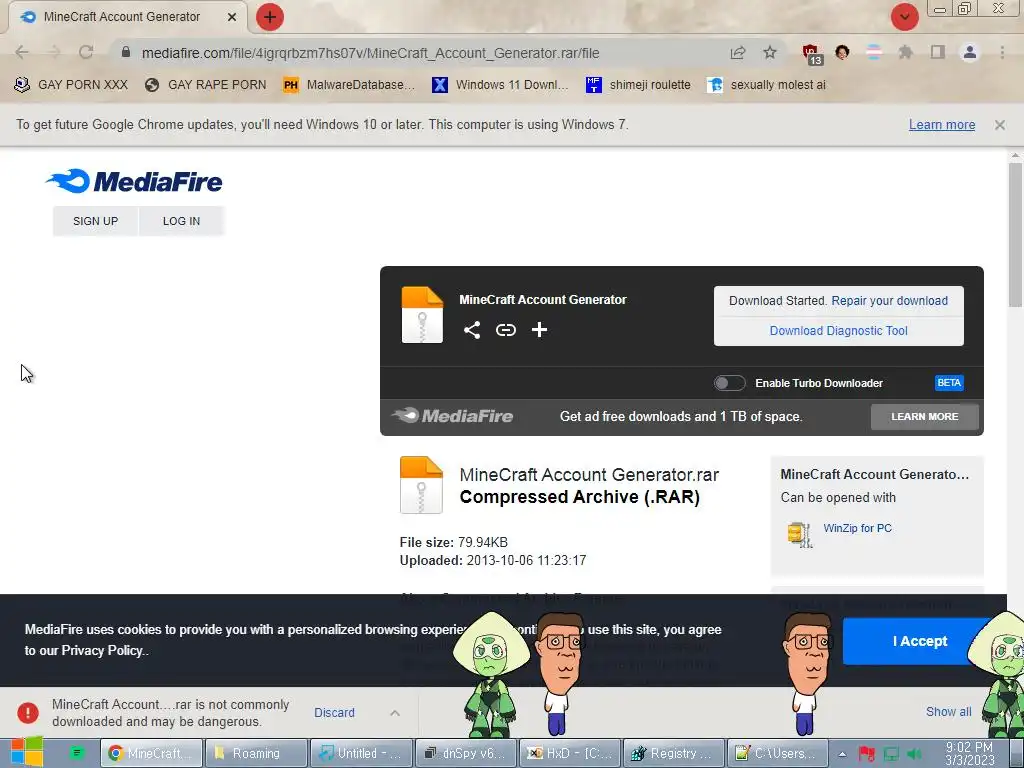
Task: Click the WinZip for PC link
Action: 857,528
